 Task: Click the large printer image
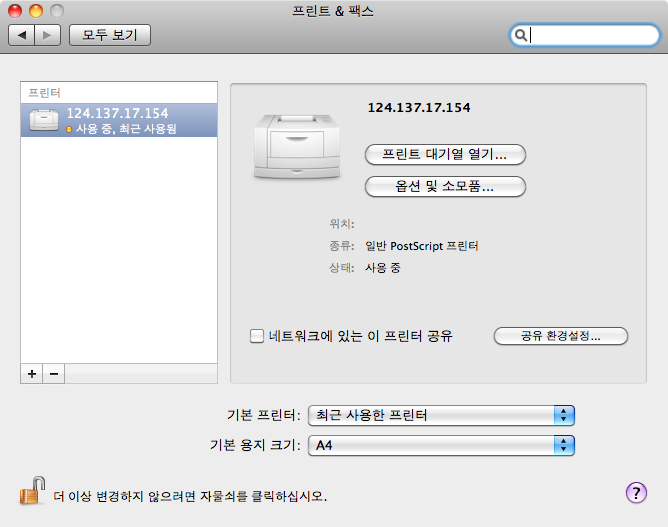coord(297,146)
